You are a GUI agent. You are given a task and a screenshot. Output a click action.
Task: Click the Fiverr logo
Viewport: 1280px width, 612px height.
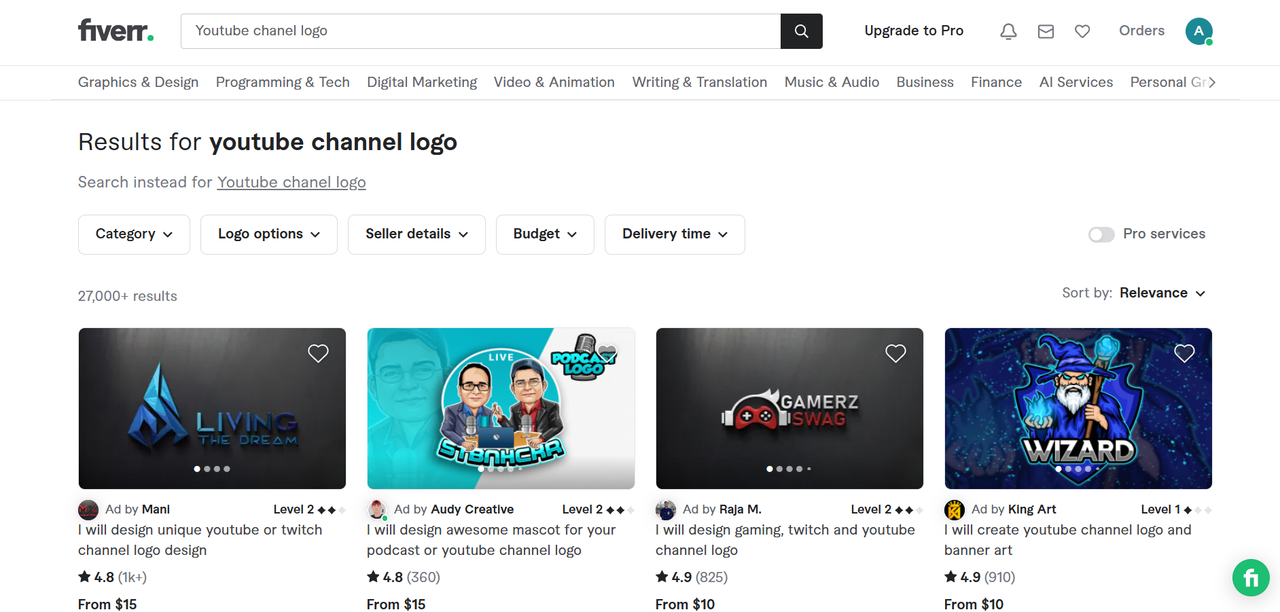[116, 31]
